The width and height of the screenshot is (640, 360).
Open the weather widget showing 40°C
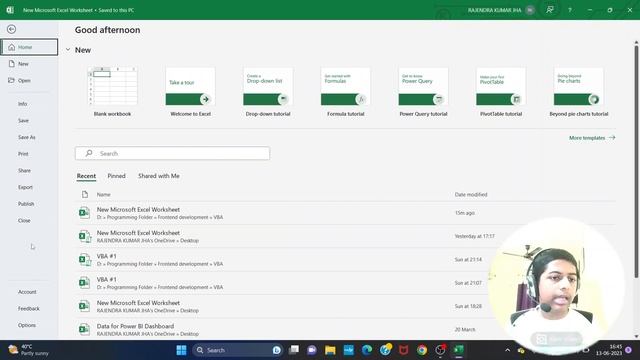tap(29, 350)
